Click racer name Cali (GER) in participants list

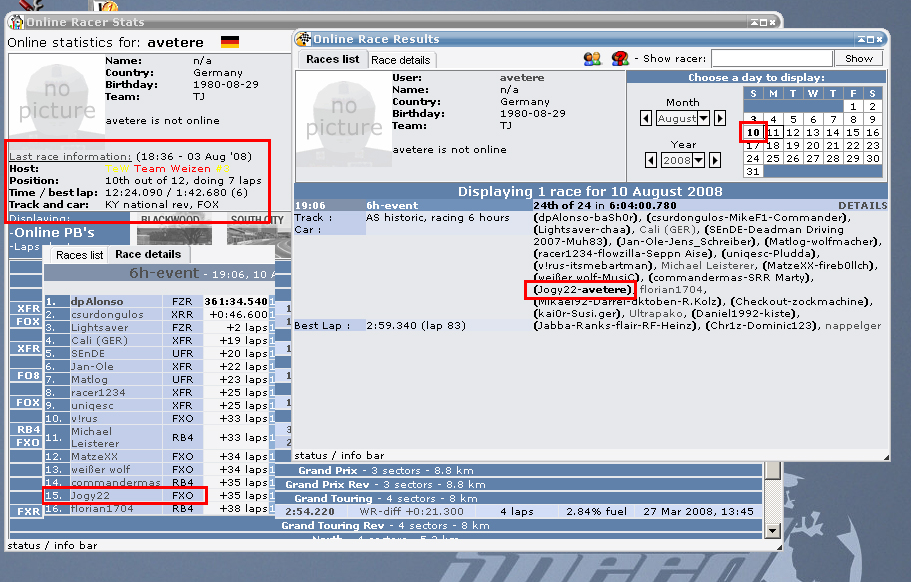(x=668, y=229)
